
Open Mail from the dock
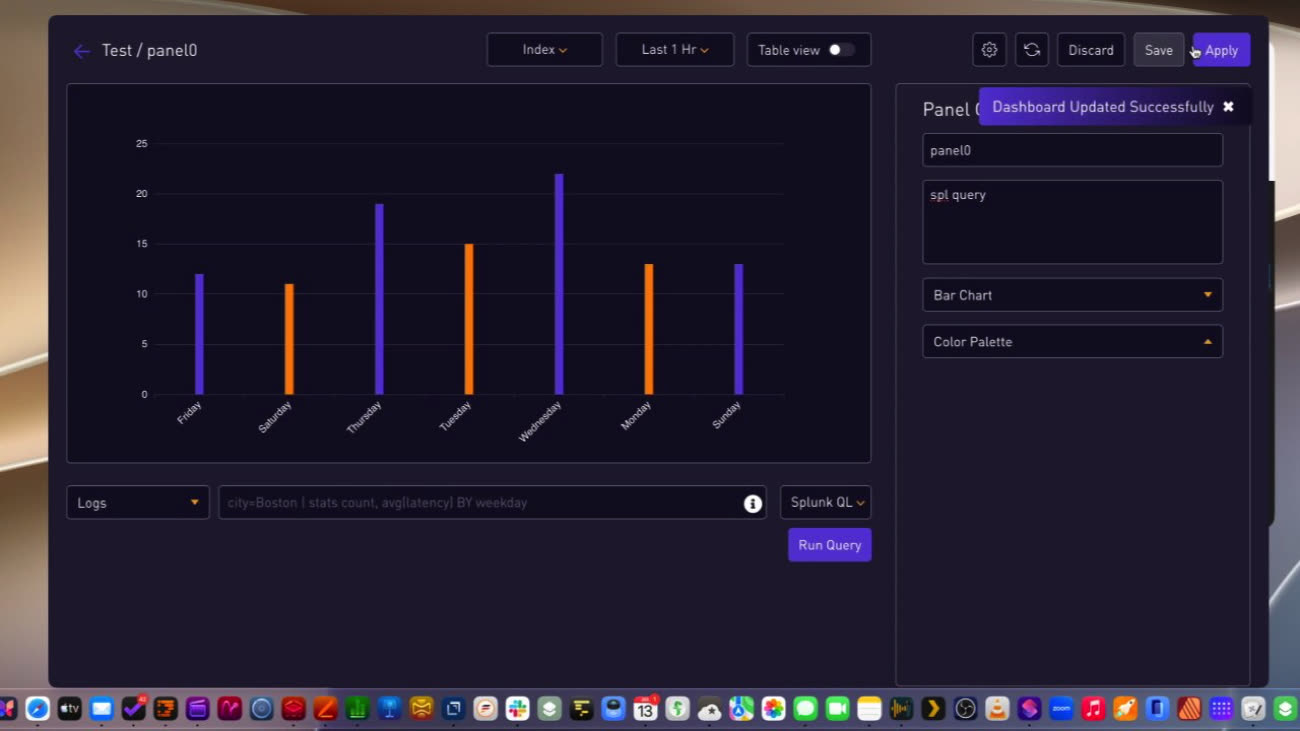tap(101, 709)
